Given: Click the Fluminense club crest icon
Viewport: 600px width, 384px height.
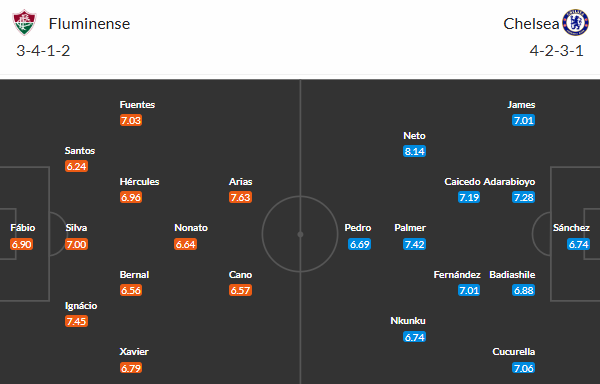Looking at the screenshot, I should (24, 23).
